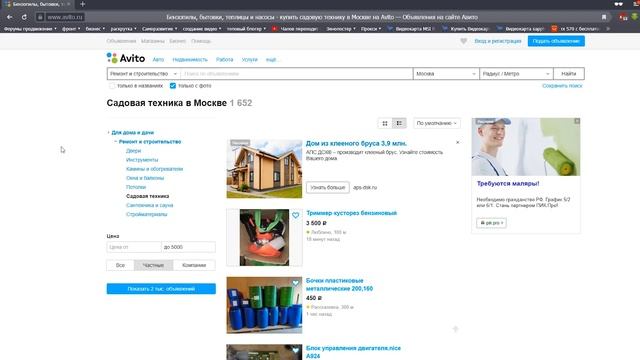
Task: Open the Авто section in header
Action: pyautogui.click(x=158, y=60)
